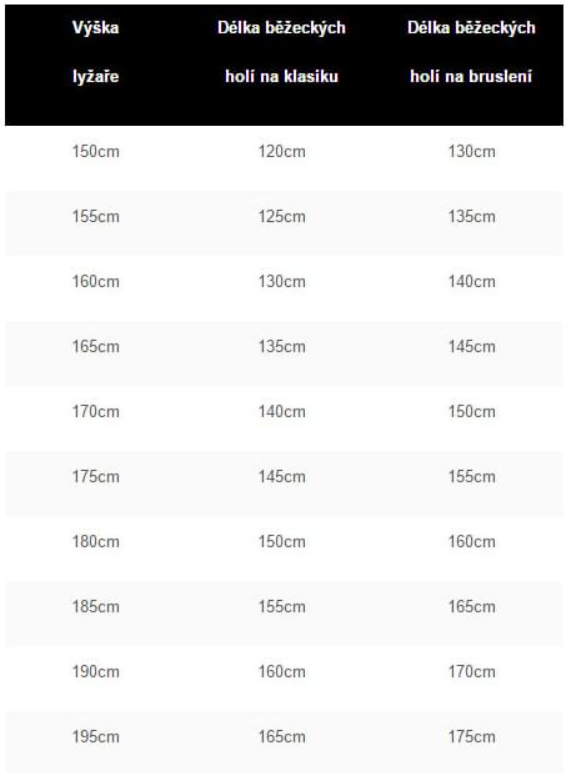
Task: Click 'Délka běžeckých holí na klasiku' header
Action: pos(282,52)
